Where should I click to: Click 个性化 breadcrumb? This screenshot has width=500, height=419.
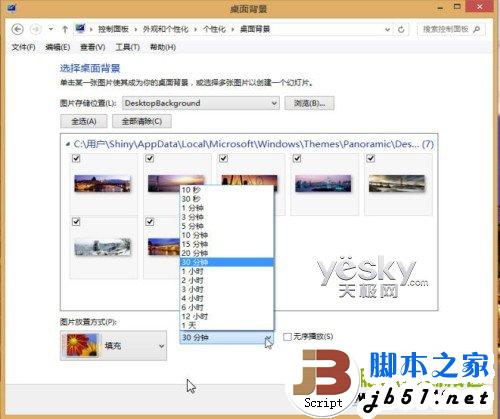(214, 29)
